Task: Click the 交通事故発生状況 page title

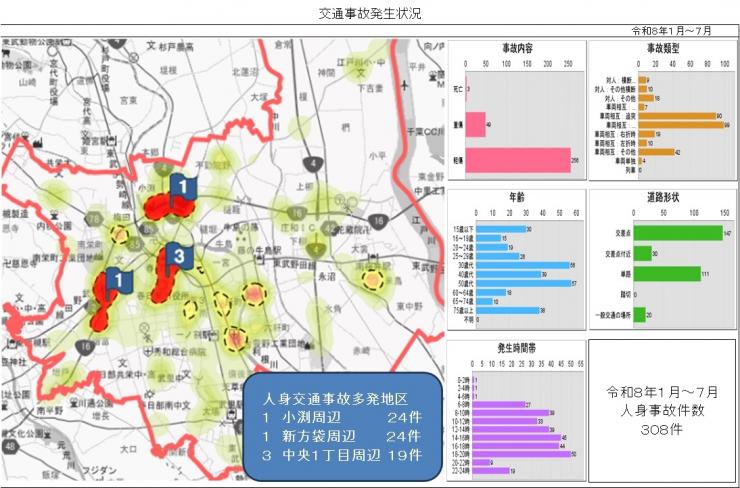Action: [370, 14]
